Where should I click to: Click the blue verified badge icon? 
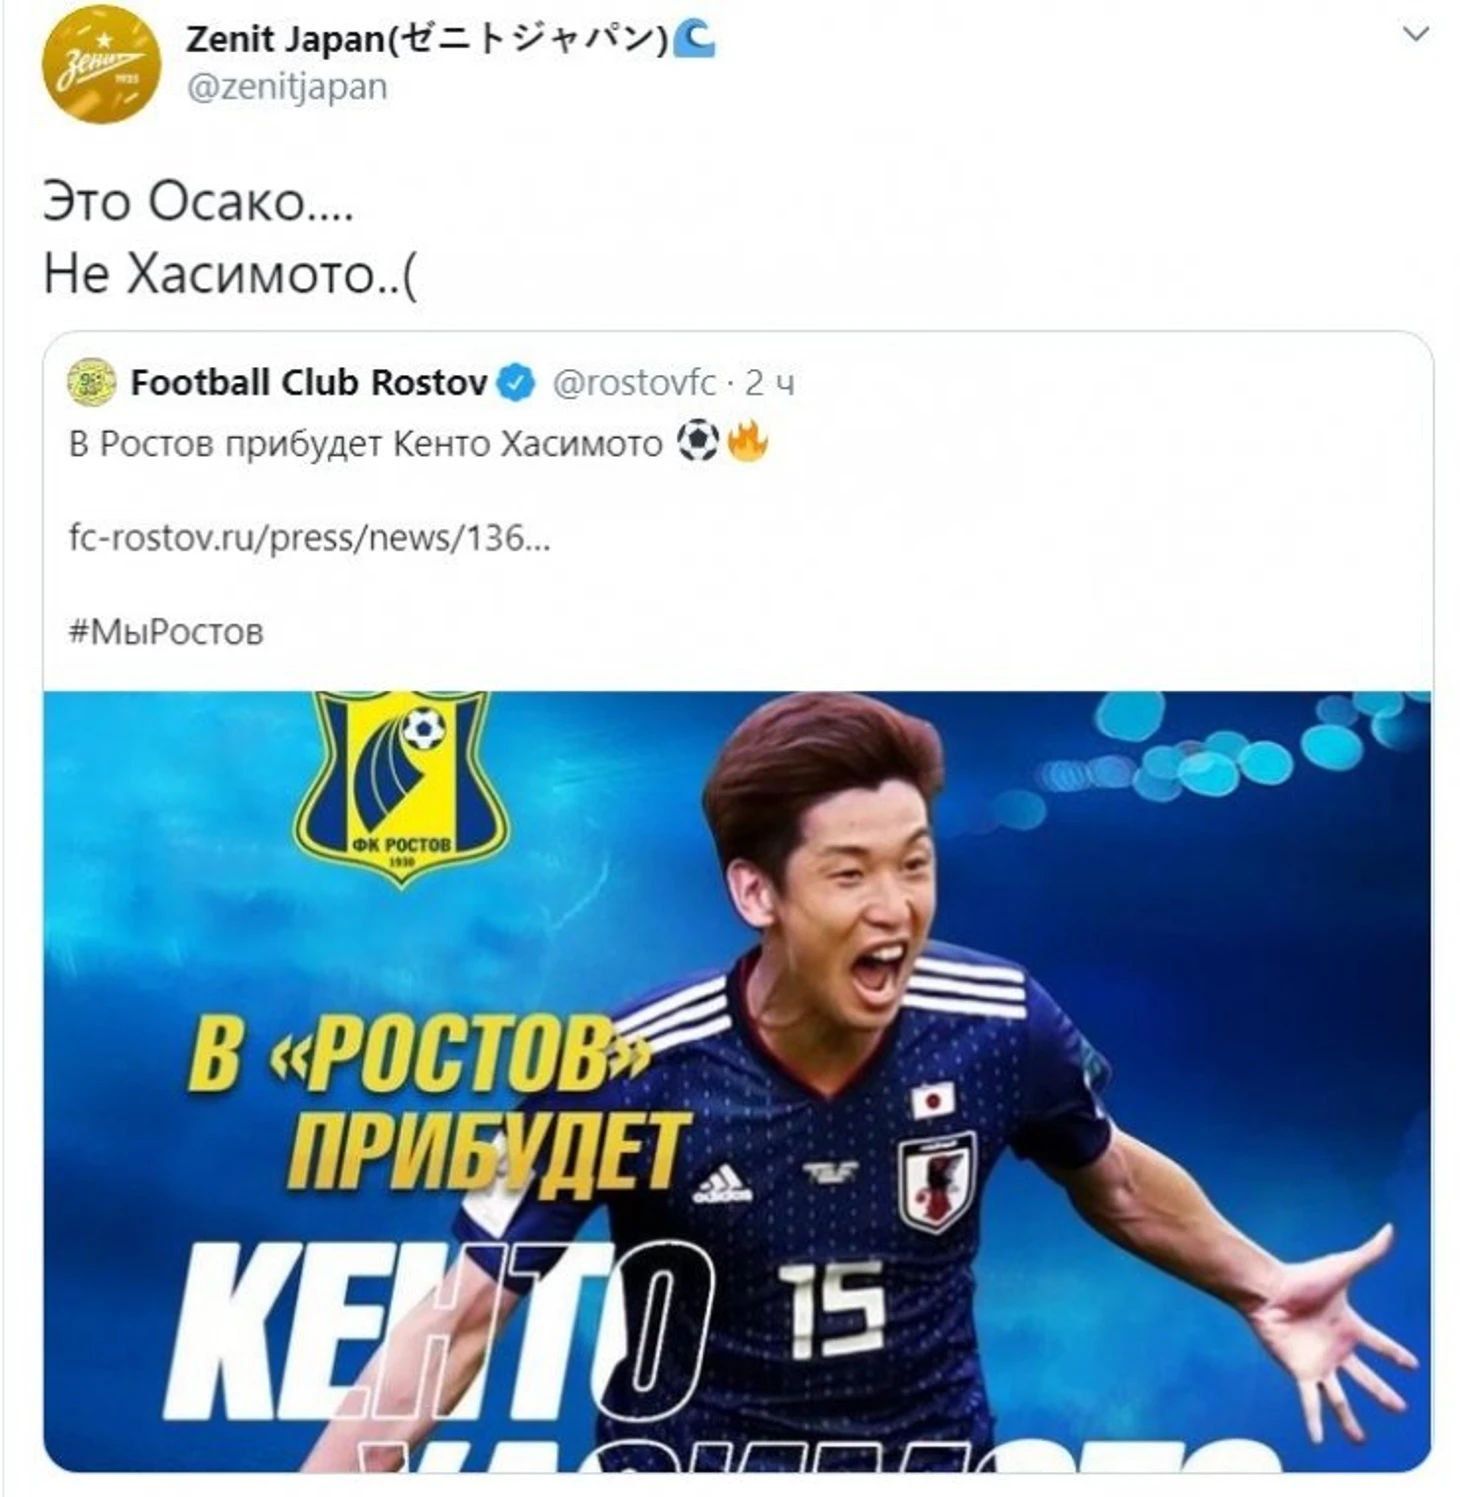[x=516, y=383]
